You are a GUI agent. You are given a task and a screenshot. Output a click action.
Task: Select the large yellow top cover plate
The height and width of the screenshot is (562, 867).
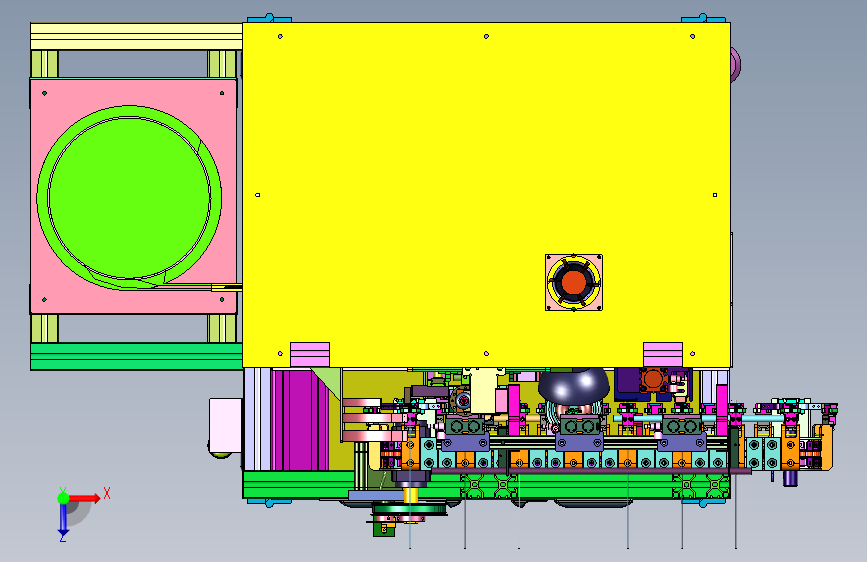click(487, 195)
